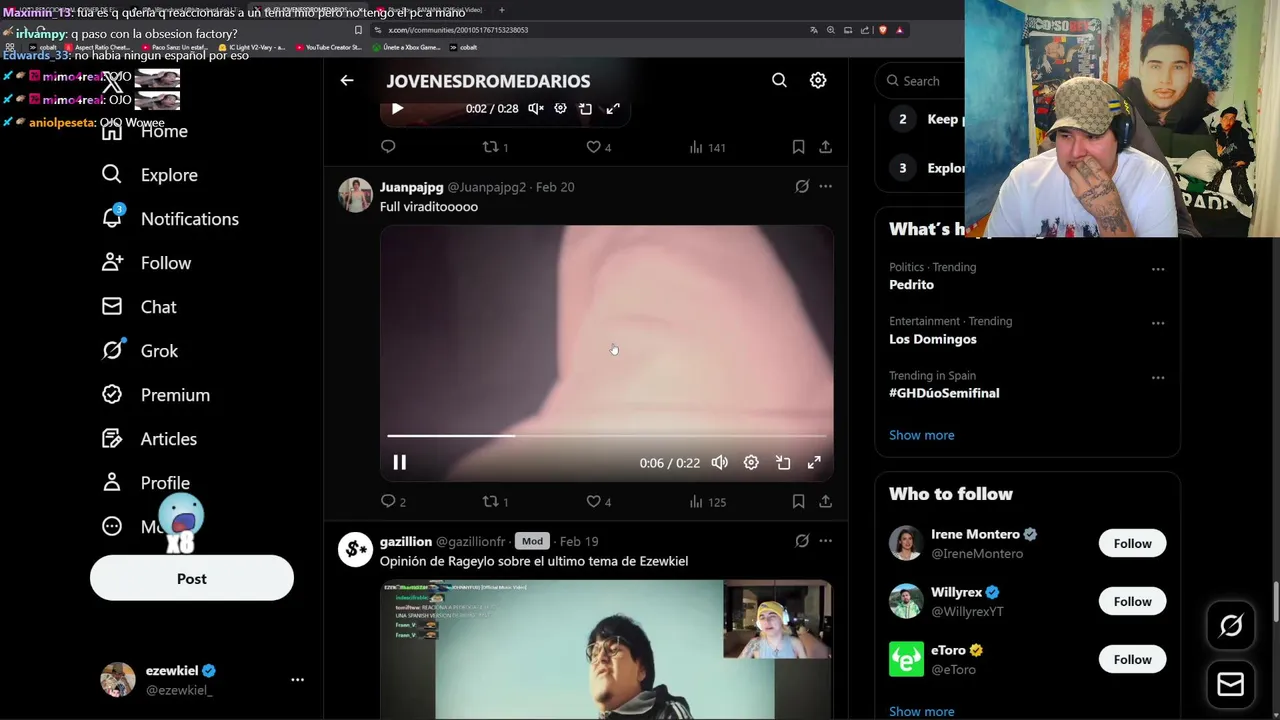
Task: Click the Post button
Action: pos(192,578)
